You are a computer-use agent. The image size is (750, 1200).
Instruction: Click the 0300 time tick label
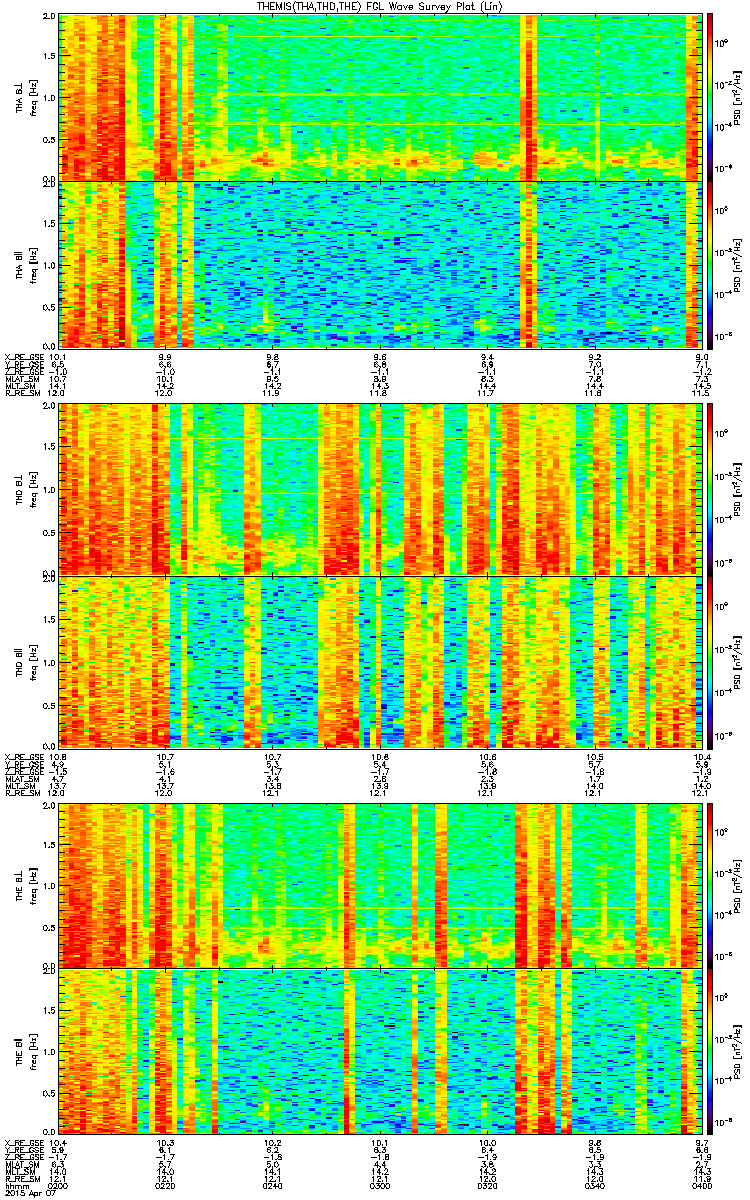pos(381,1185)
